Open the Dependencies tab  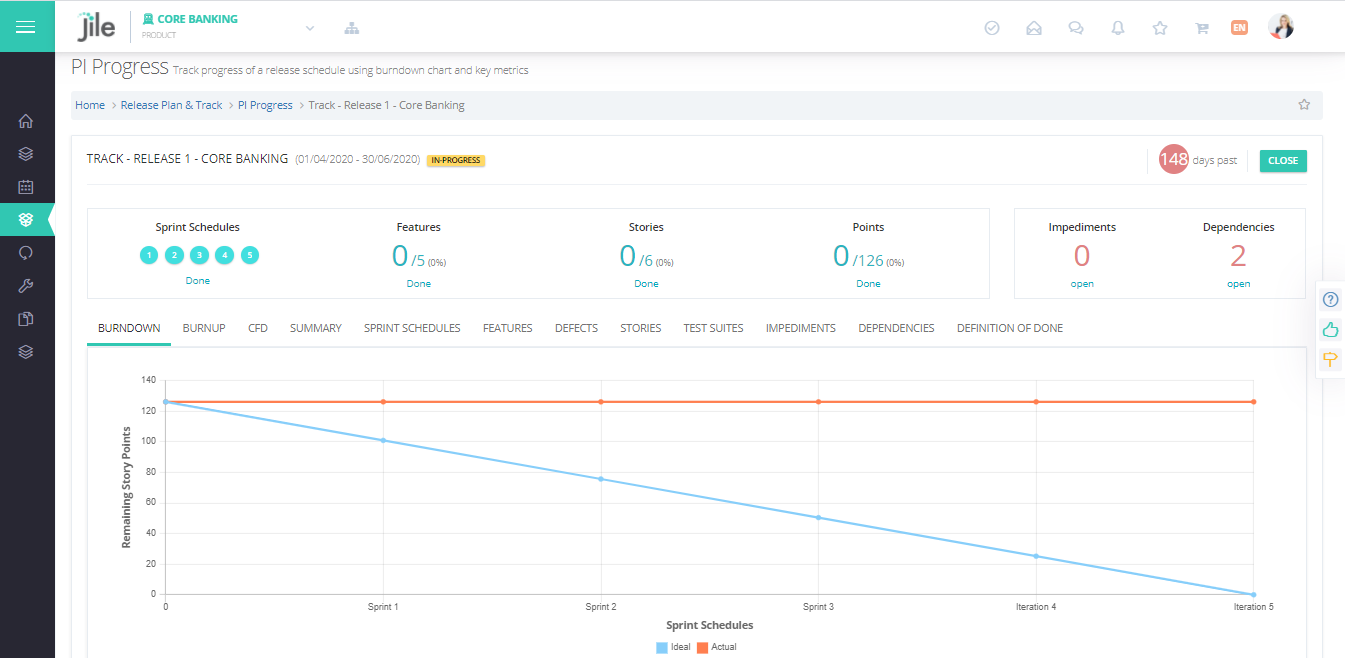pos(896,328)
